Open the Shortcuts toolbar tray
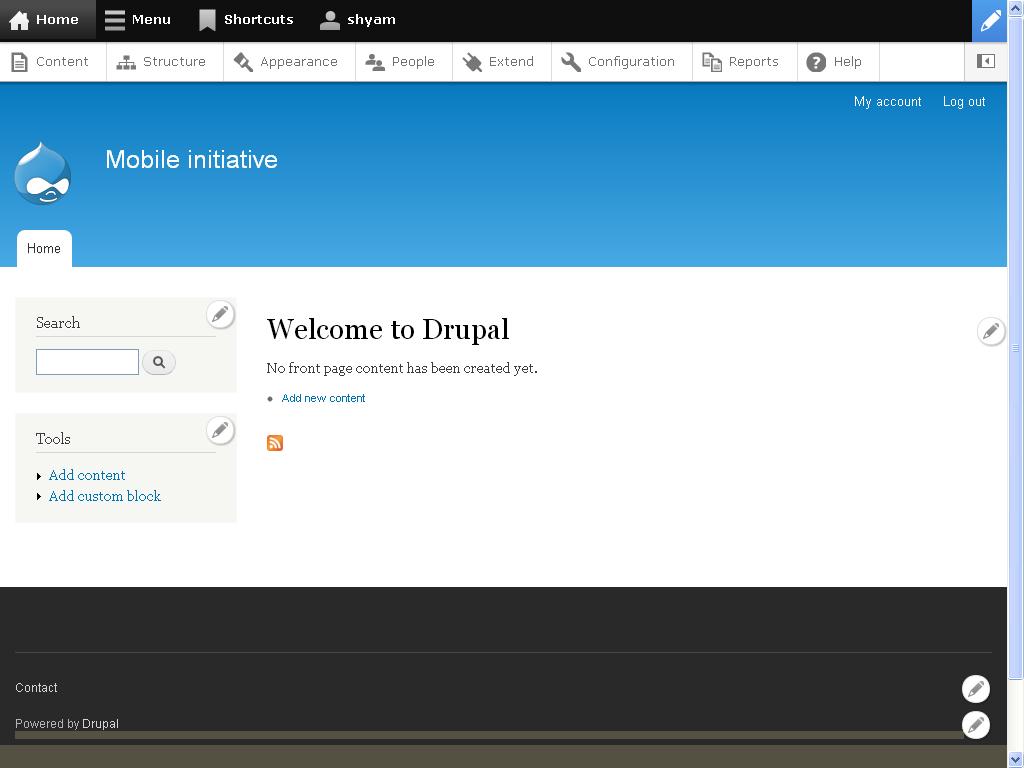 point(246,20)
